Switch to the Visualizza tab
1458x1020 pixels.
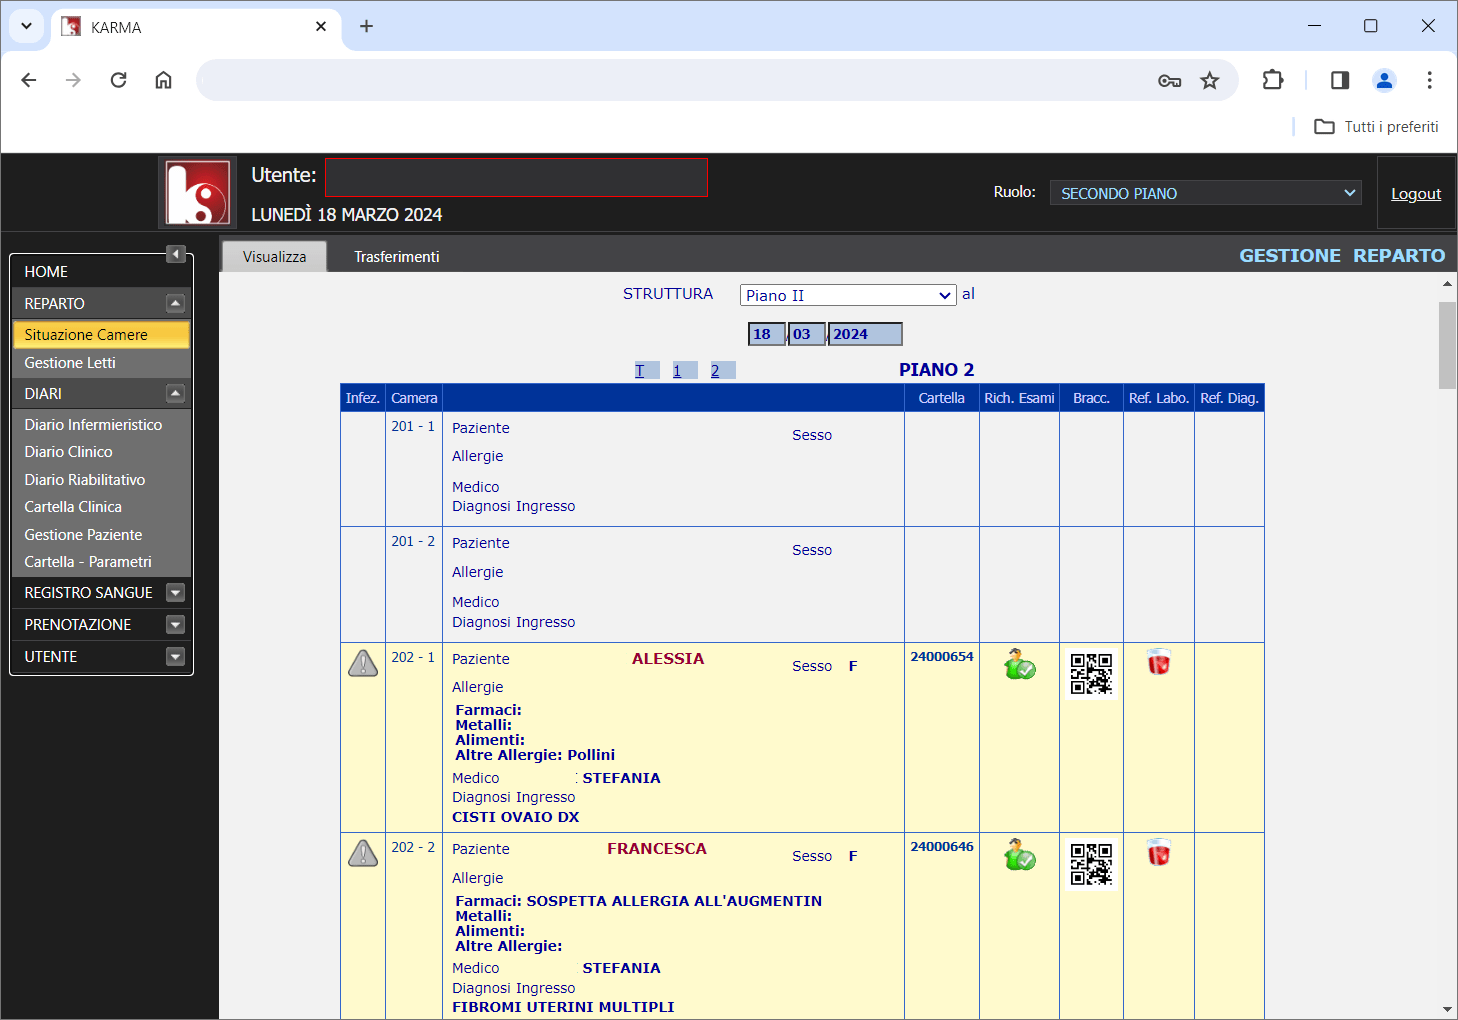(274, 256)
